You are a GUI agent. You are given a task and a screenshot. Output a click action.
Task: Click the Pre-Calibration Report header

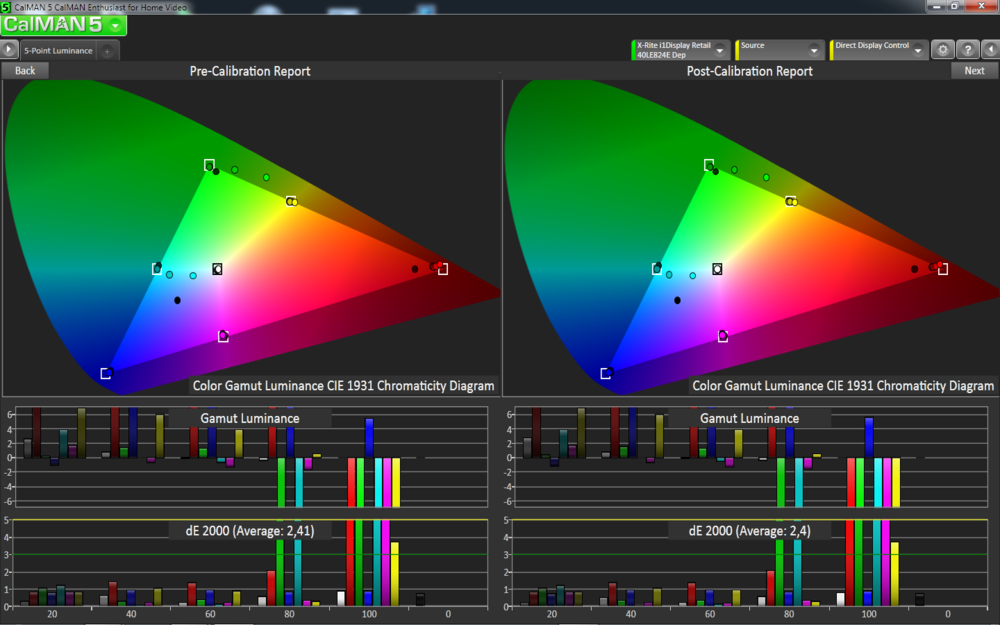[248, 70]
